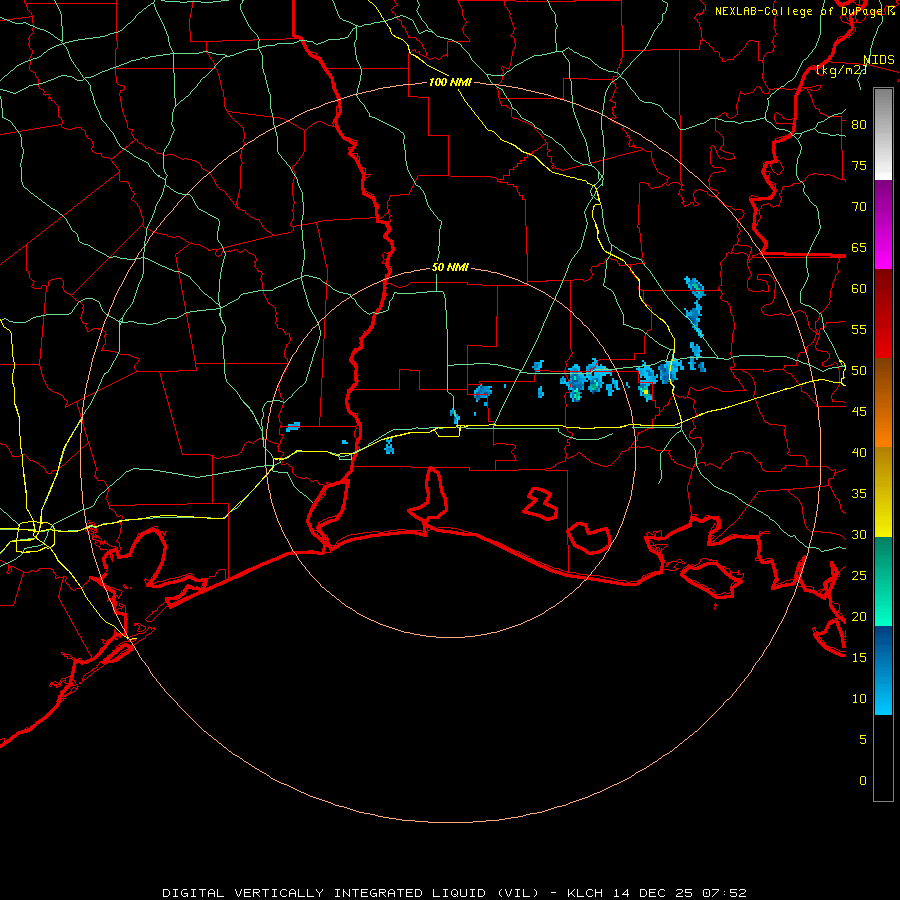Click the '100 NMI' range ring label
The width and height of the screenshot is (900, 900).
coord(450,82)
